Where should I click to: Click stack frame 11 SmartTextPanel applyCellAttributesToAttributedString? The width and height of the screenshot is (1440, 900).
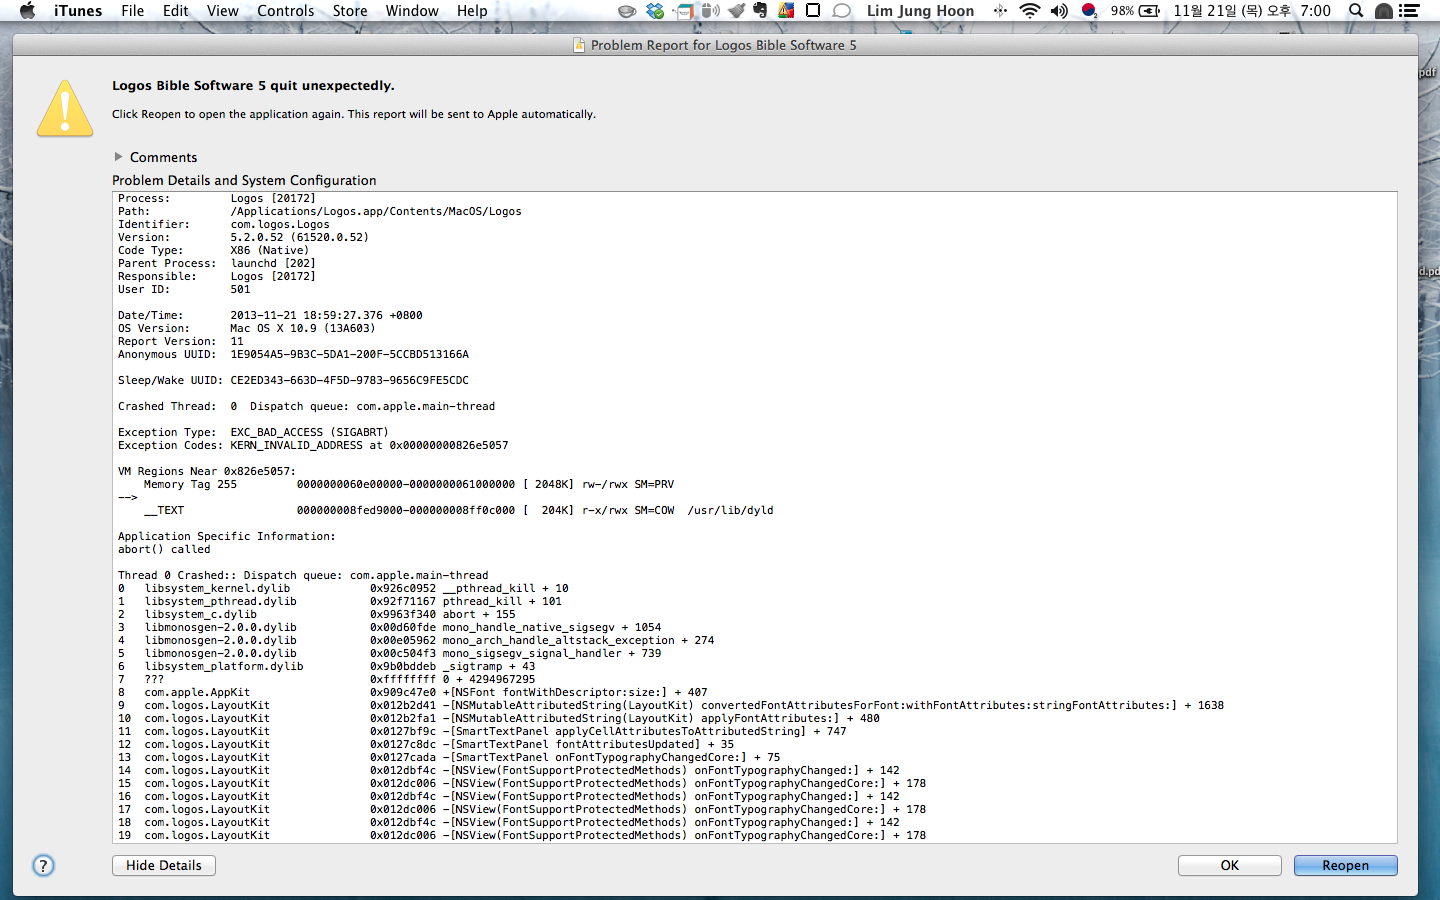coord(482,731)
